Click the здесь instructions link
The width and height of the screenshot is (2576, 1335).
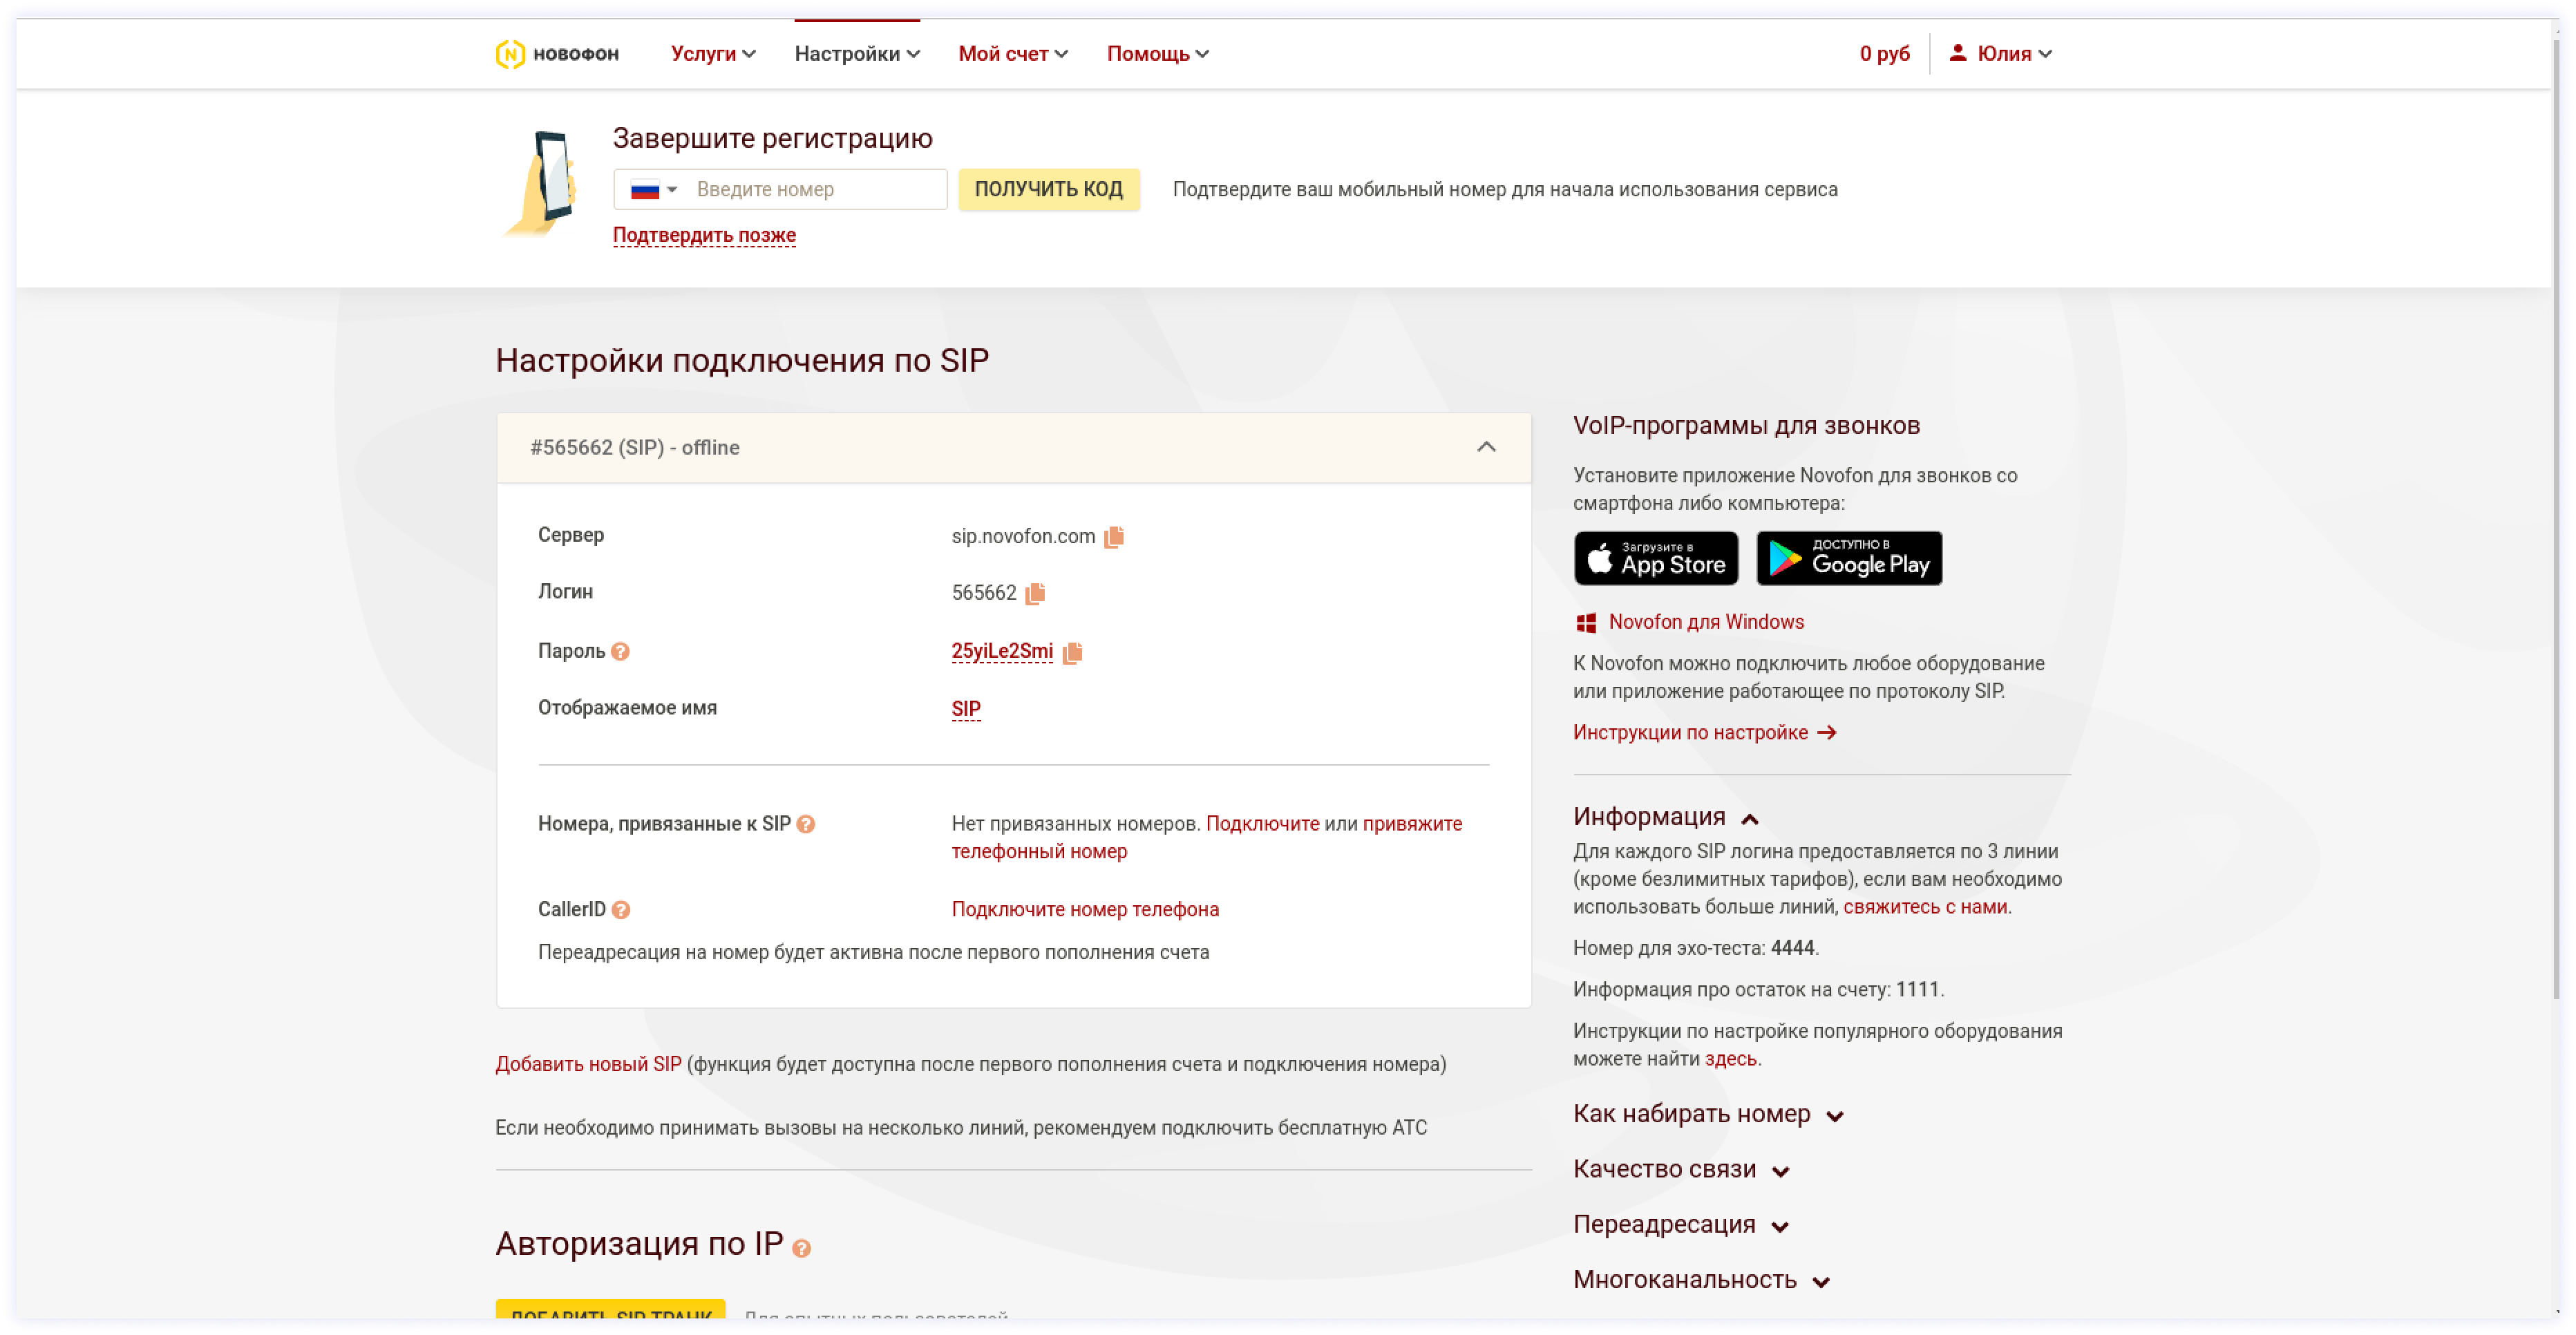pyautogui.click(x=1730, y=1060)
